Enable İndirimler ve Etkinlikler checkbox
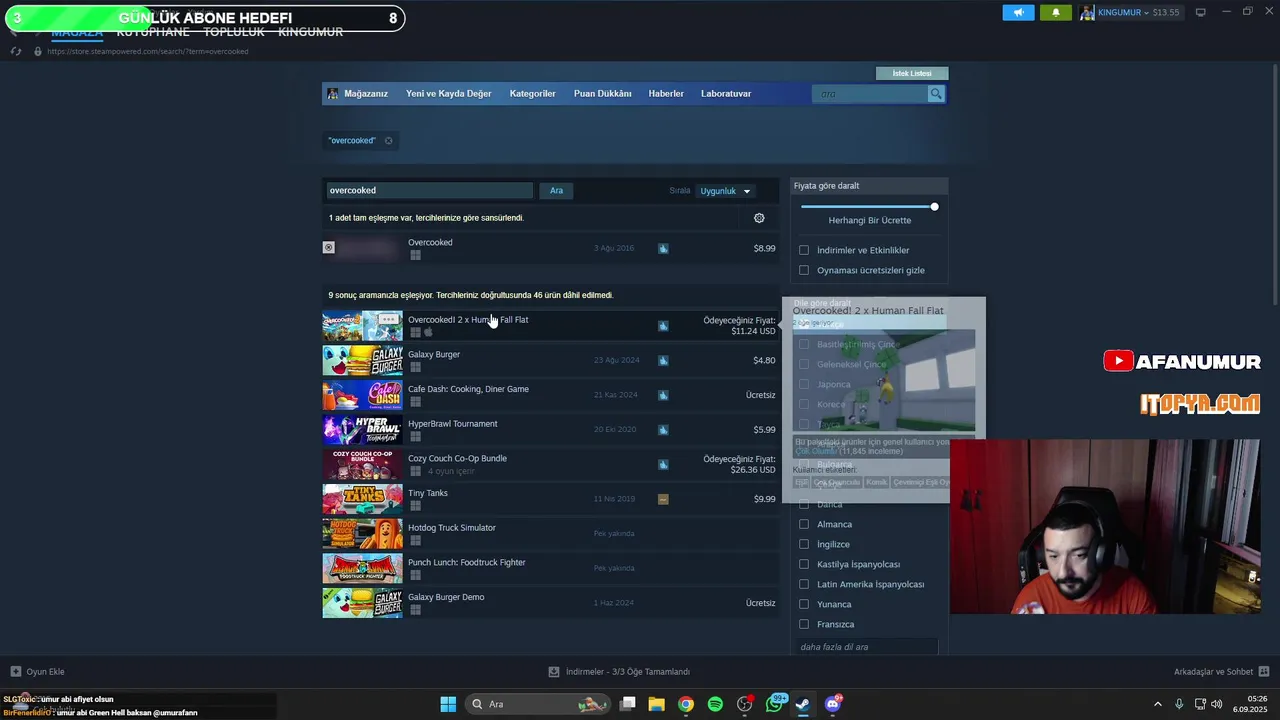The width and height of the screenshot is (1280, 720). click(x=804, y=250)
